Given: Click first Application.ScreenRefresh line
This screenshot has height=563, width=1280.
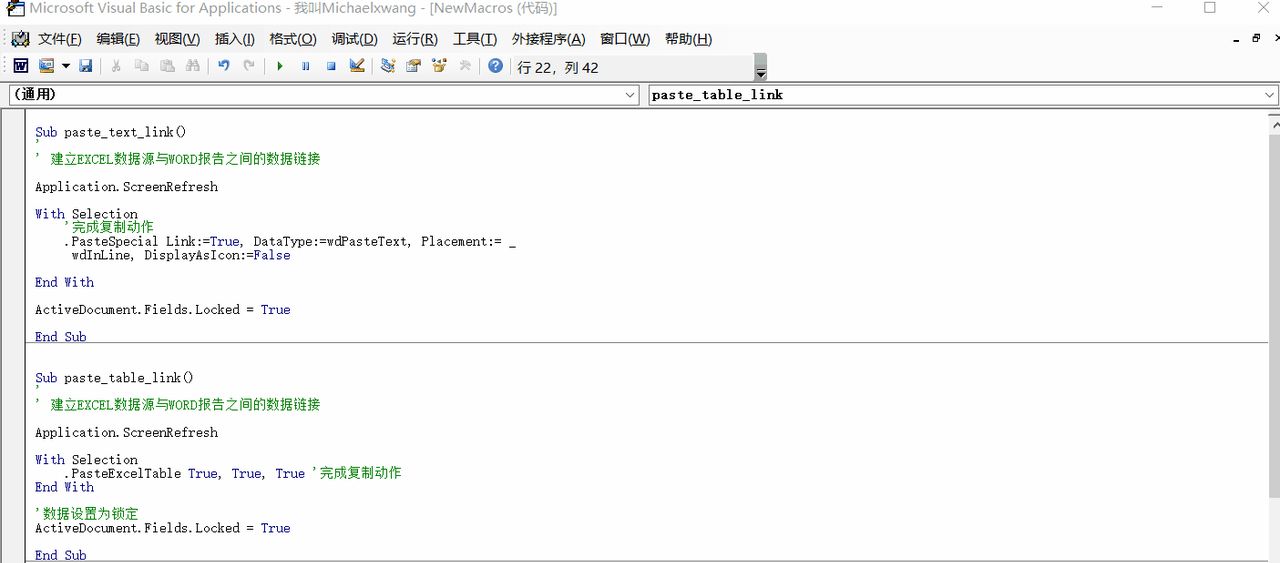Looking at the screenshot, I should click(126, 187).
